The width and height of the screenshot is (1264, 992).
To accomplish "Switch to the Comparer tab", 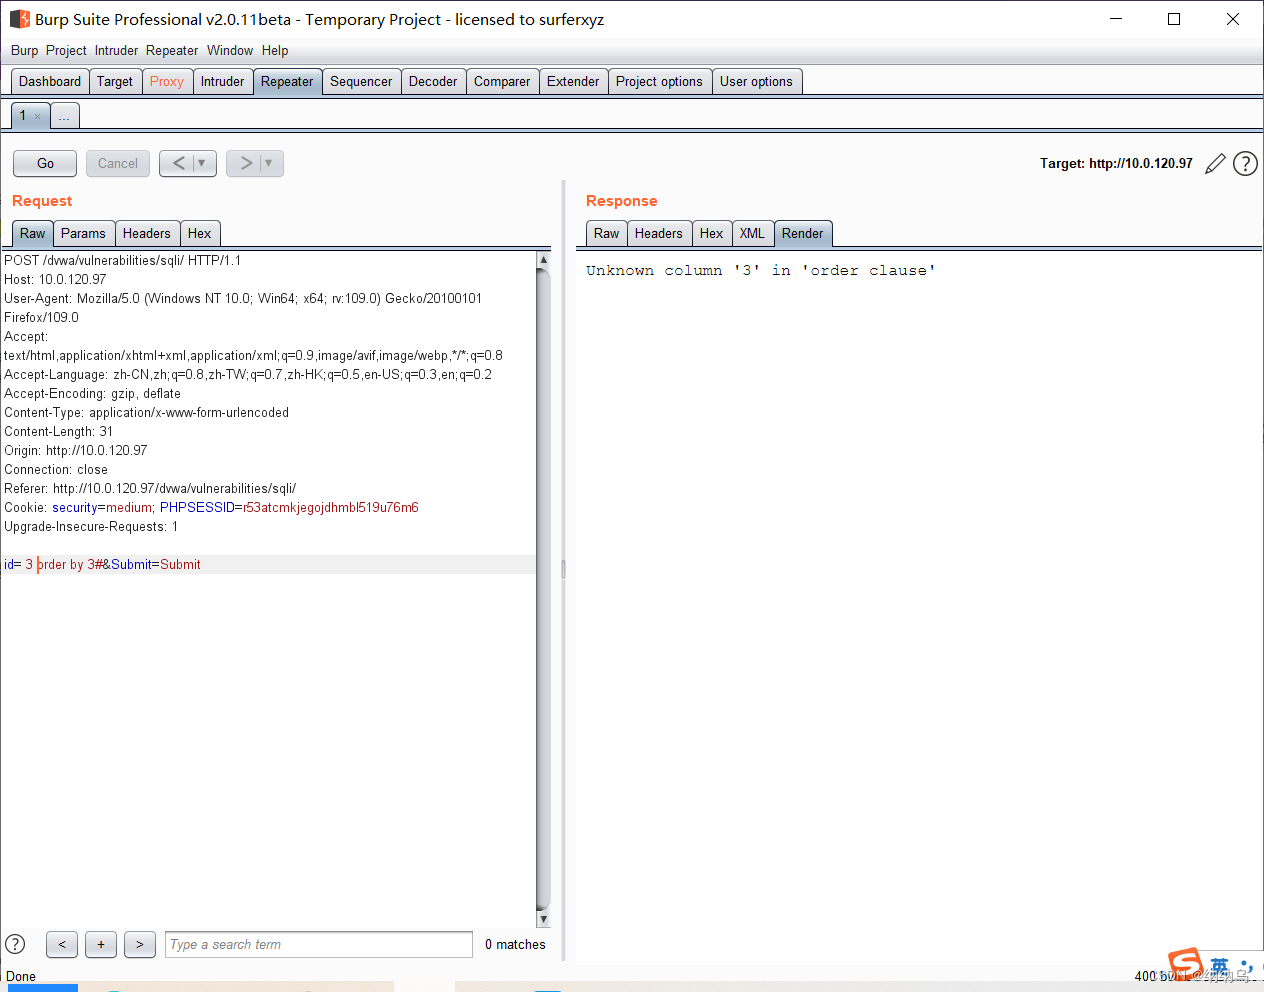I will coord(502,82).
